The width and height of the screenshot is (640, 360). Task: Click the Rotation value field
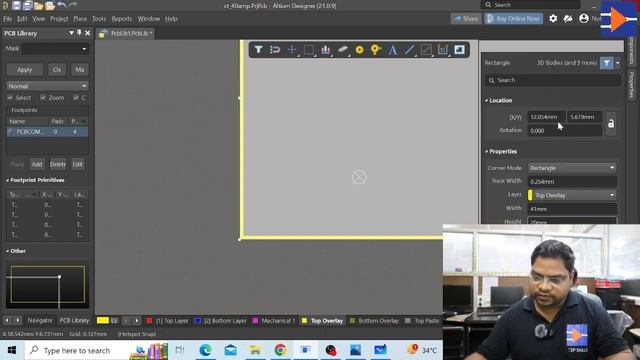click(x=564, y=131)
